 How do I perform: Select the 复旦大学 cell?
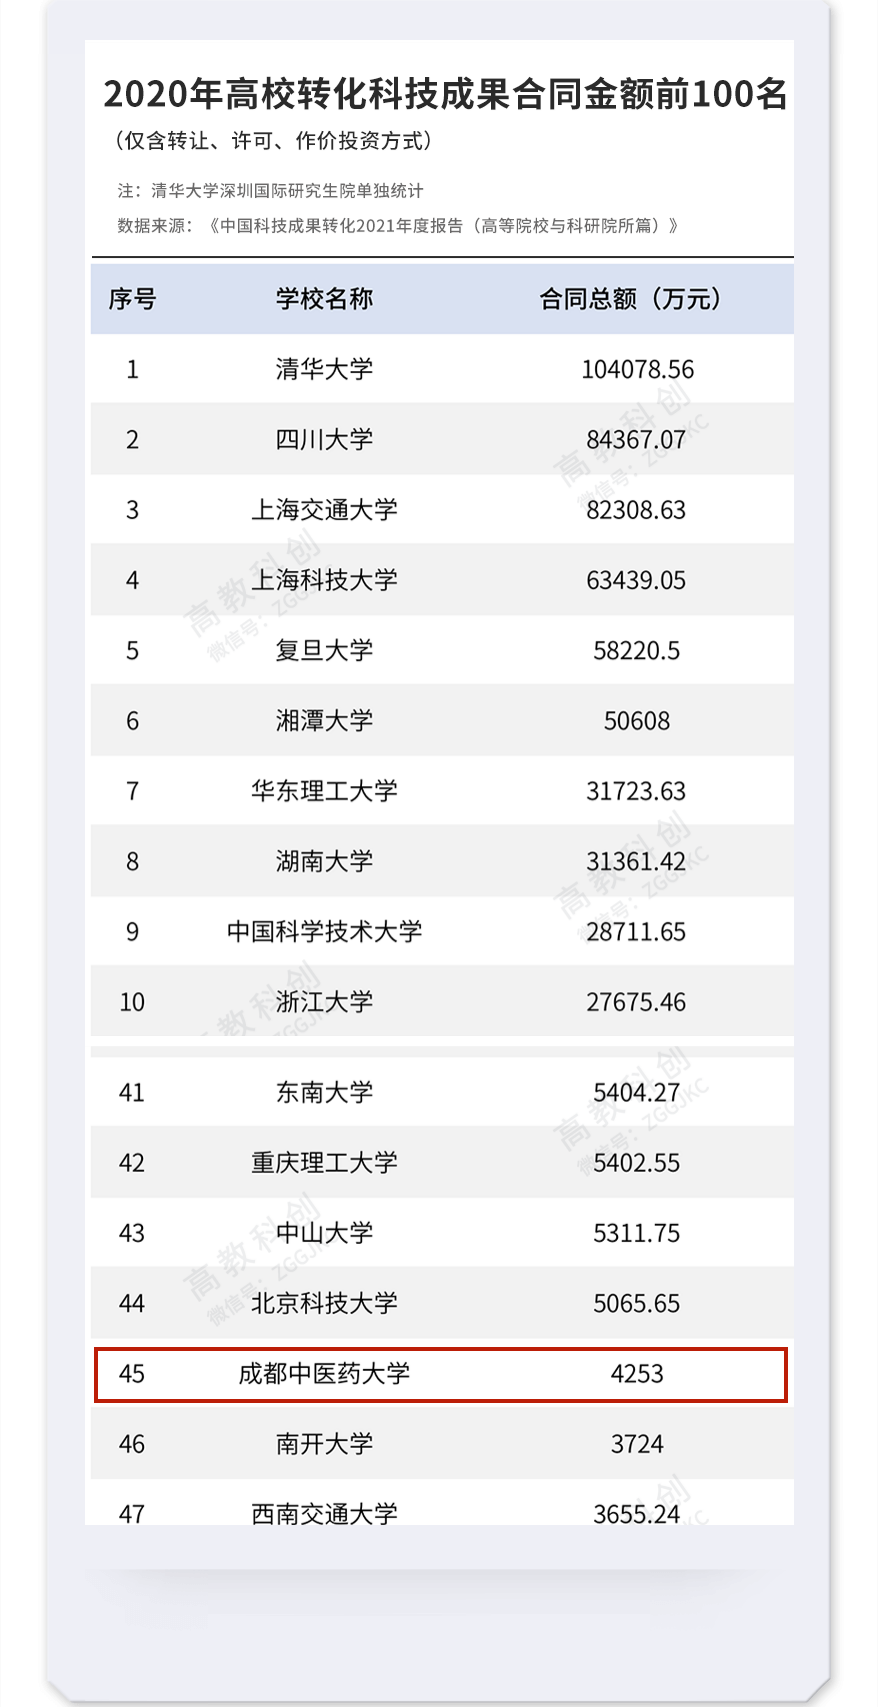pyautogui.click(x=324, y=650)
